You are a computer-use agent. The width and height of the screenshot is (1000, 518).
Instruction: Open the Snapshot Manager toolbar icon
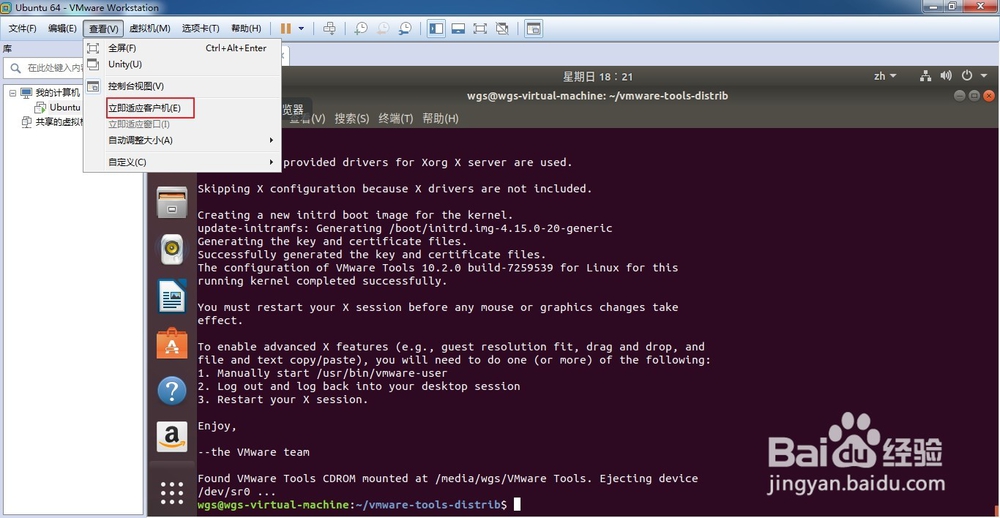coord(405,29)
